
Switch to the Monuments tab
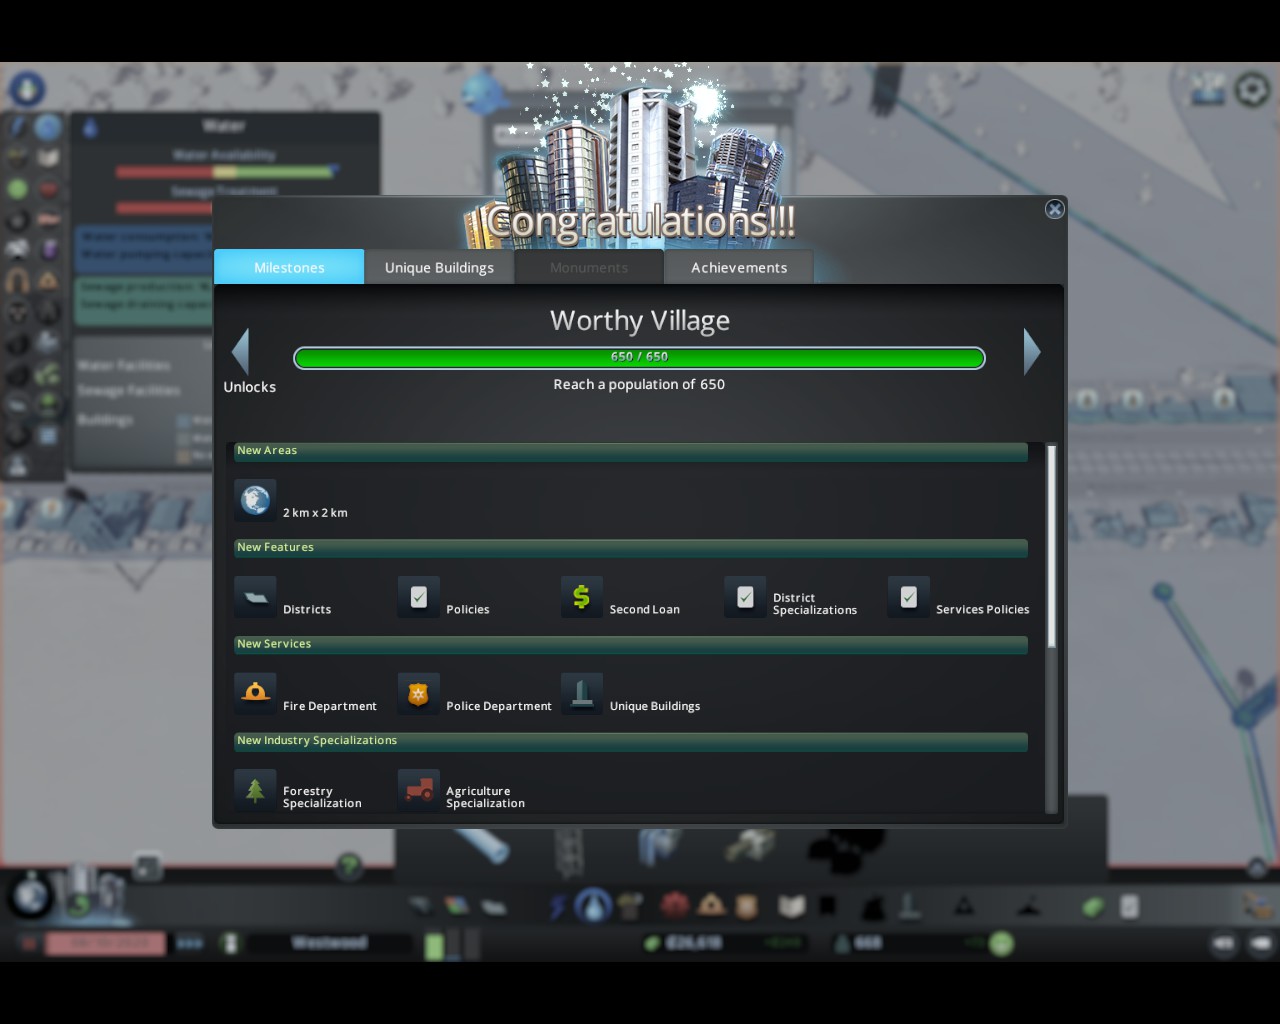pos(589,267)
